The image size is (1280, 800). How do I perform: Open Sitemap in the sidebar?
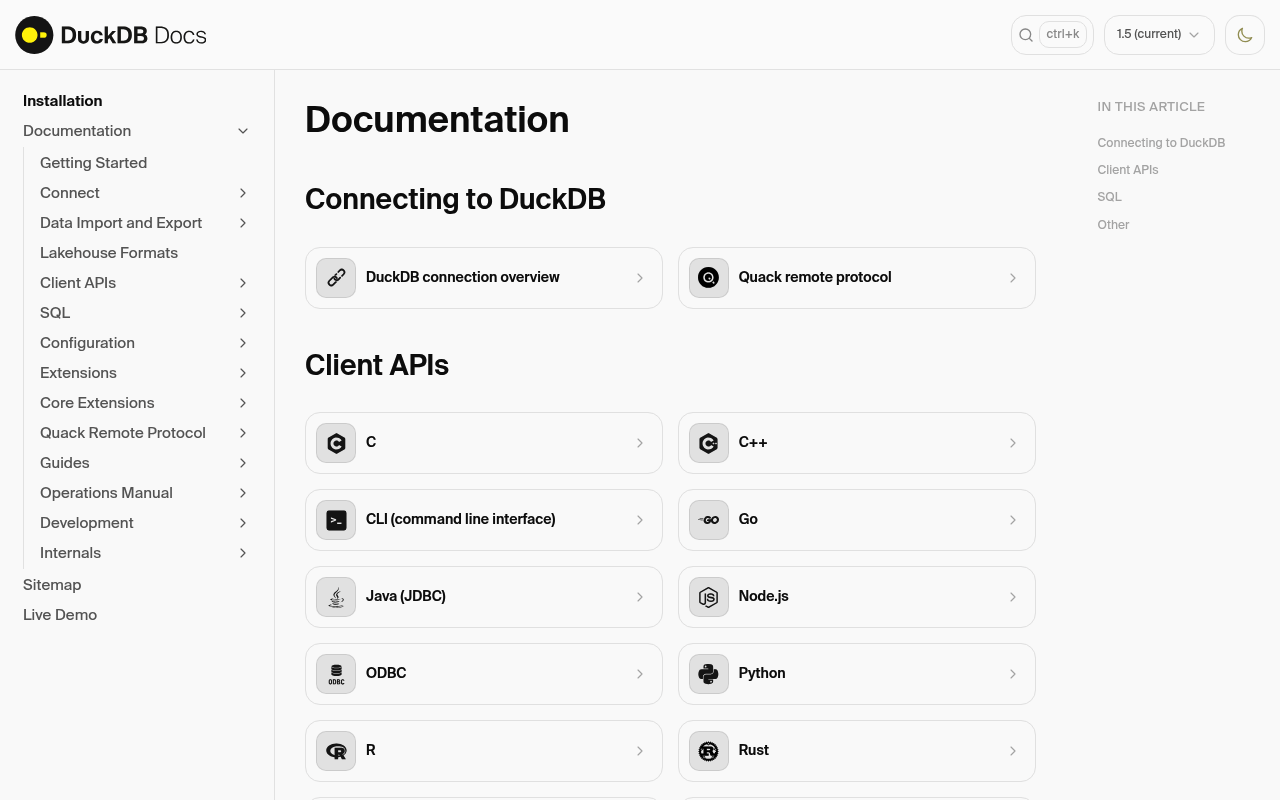point(52,585)
